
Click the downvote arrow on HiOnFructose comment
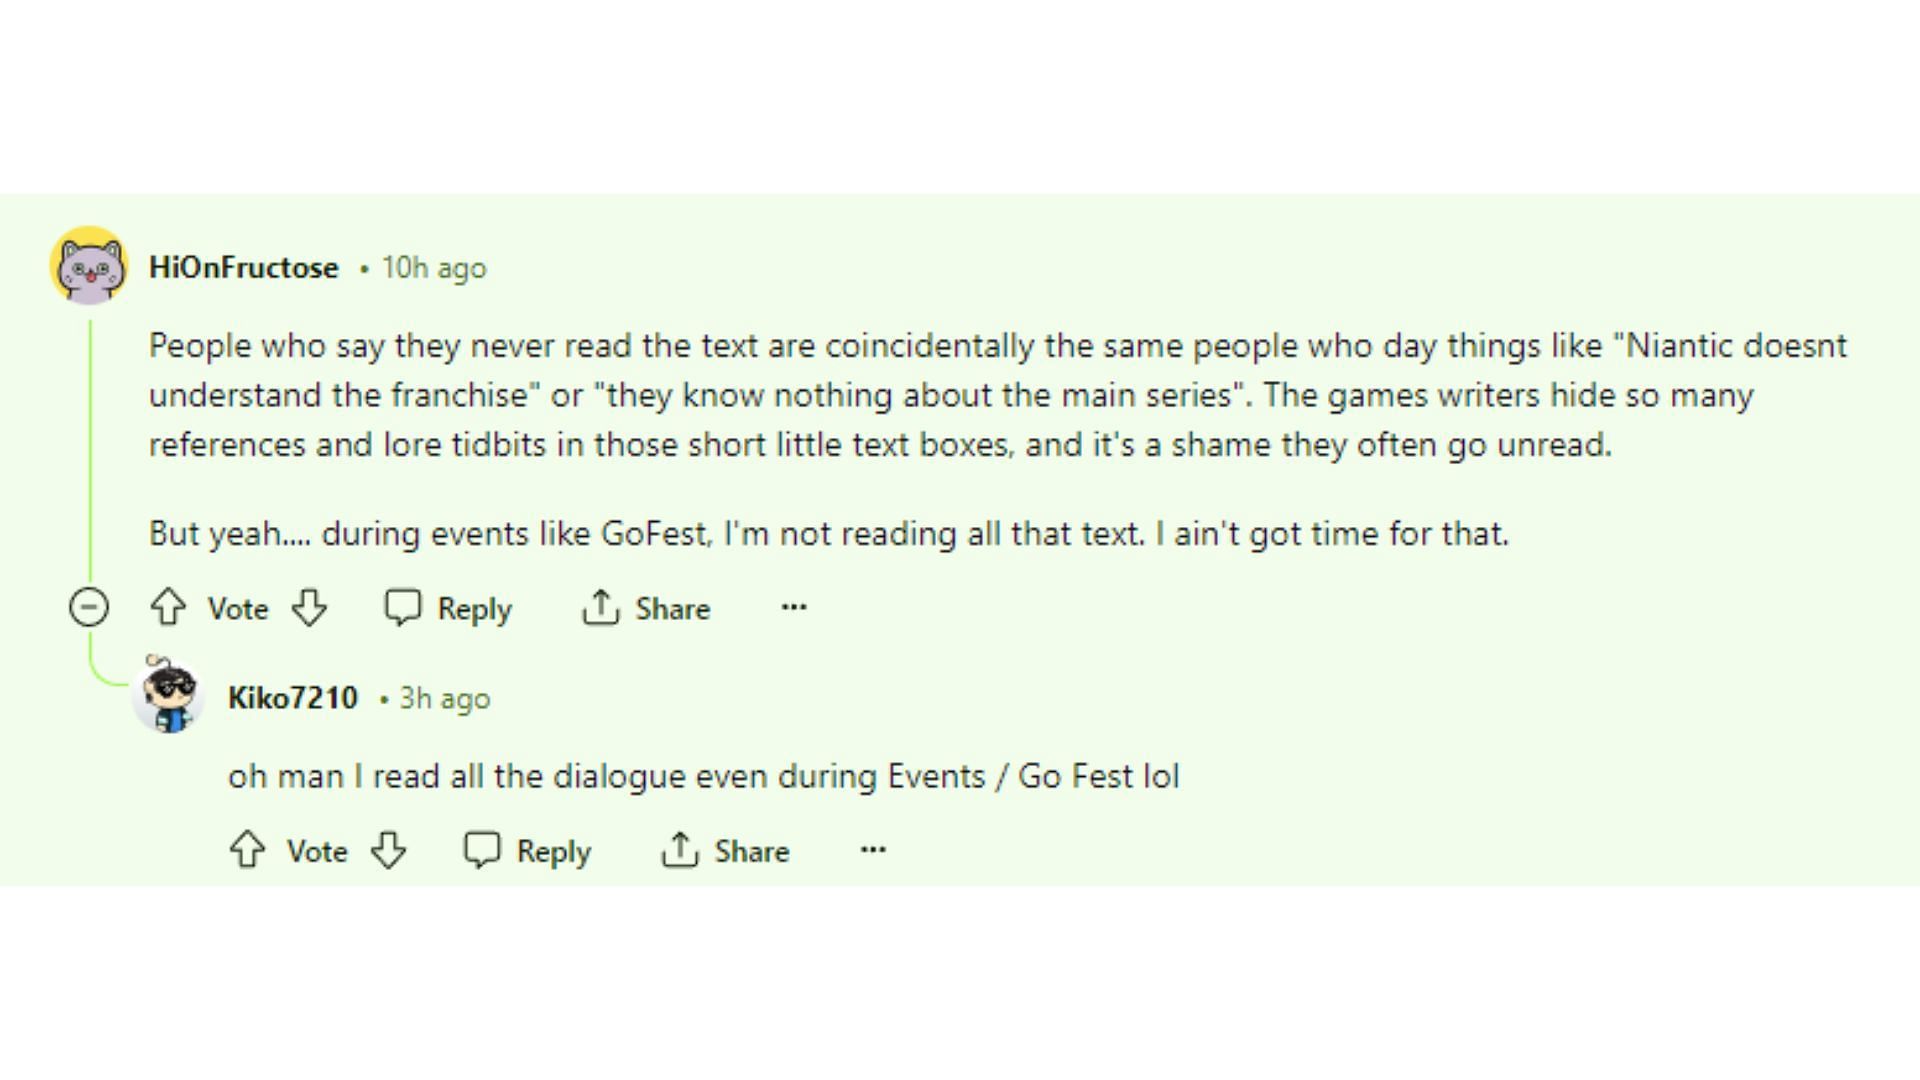click(310, 608)
